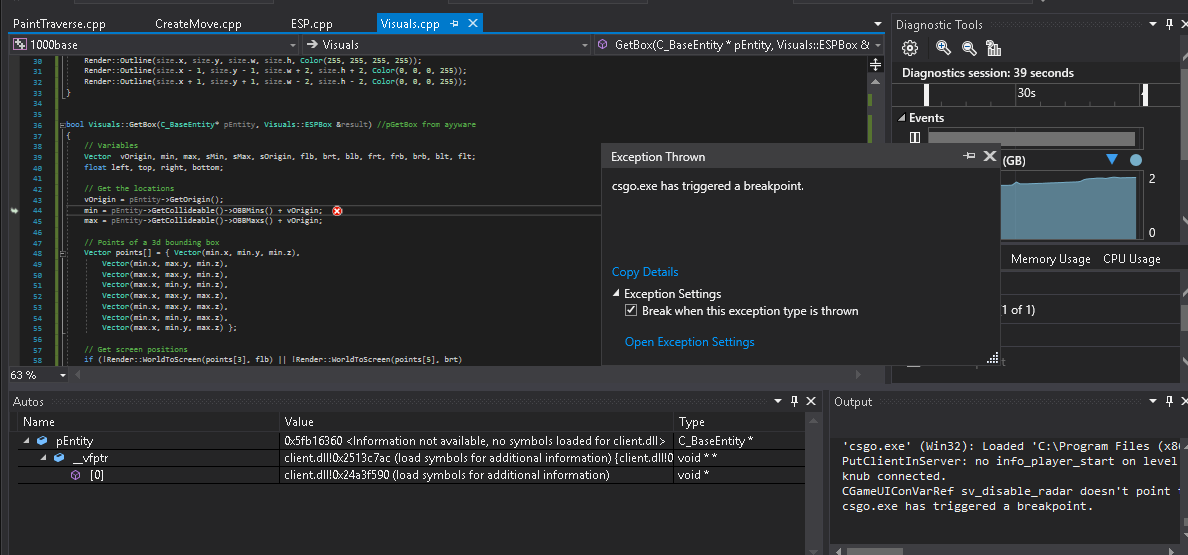Collapse the pEntity tree node
The image size is (1188, 555).
tap(26, 441)
